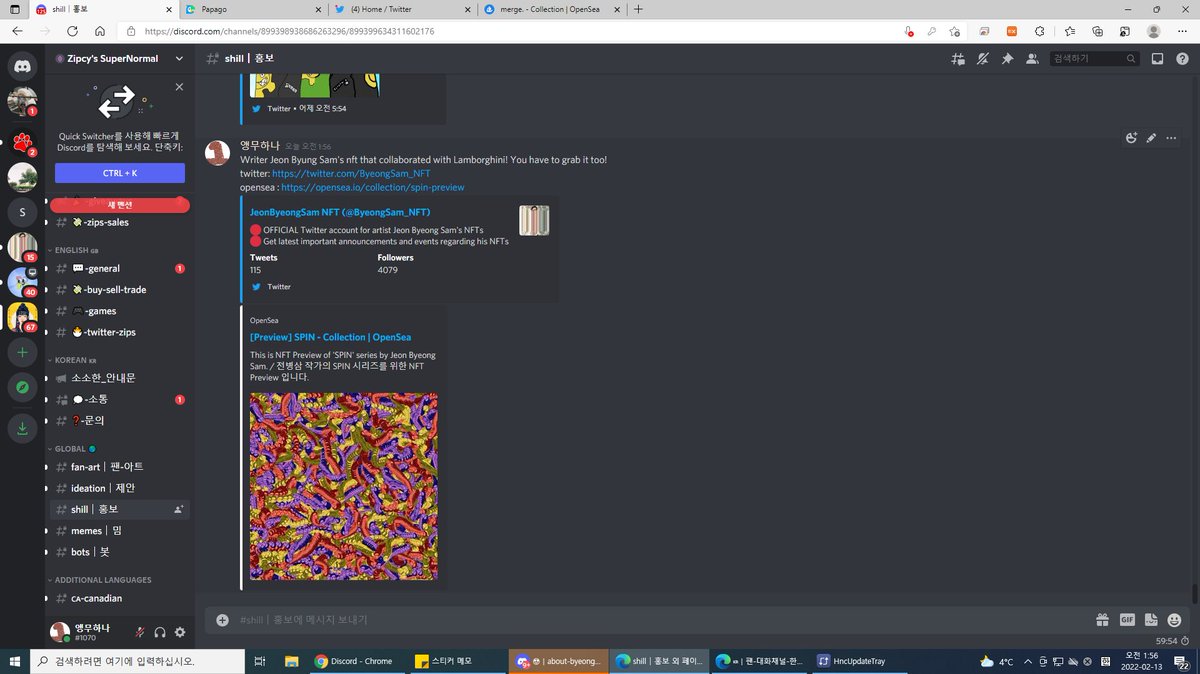The image size is (1200, 674).
Task: Collapse the GLOBAL channel category
Action: 71,449
